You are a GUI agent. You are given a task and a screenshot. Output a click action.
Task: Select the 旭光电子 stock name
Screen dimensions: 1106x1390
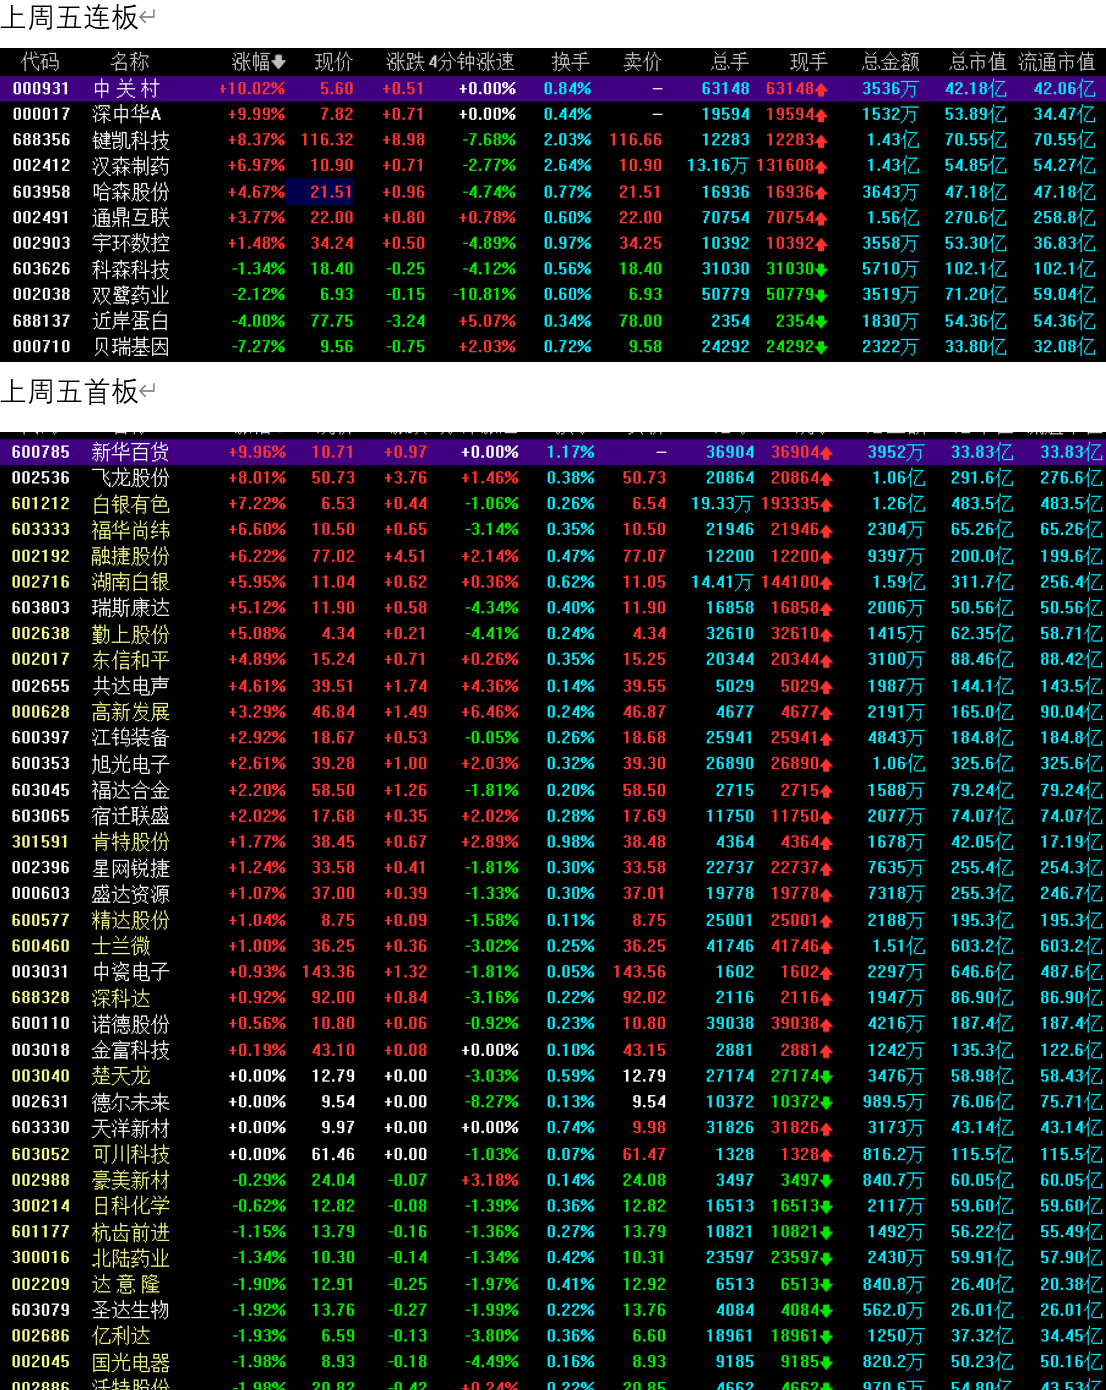point(131,764)
